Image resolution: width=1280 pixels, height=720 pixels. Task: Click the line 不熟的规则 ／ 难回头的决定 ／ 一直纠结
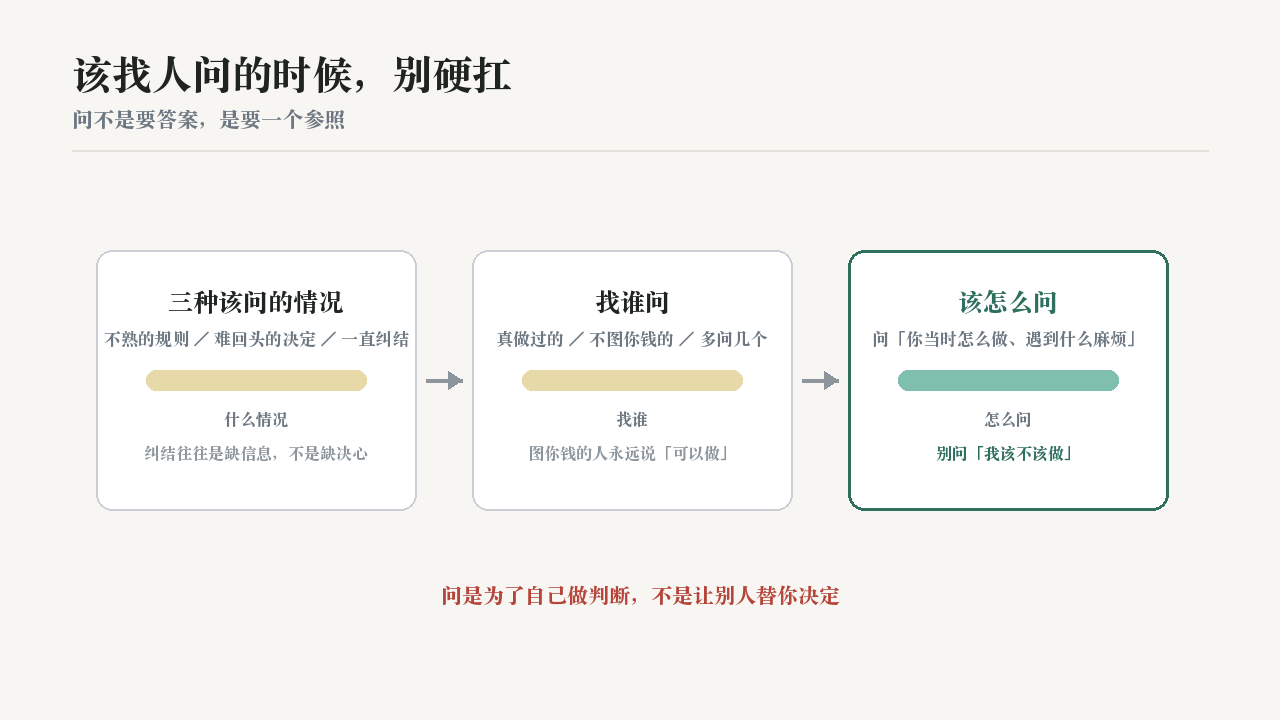256,339
